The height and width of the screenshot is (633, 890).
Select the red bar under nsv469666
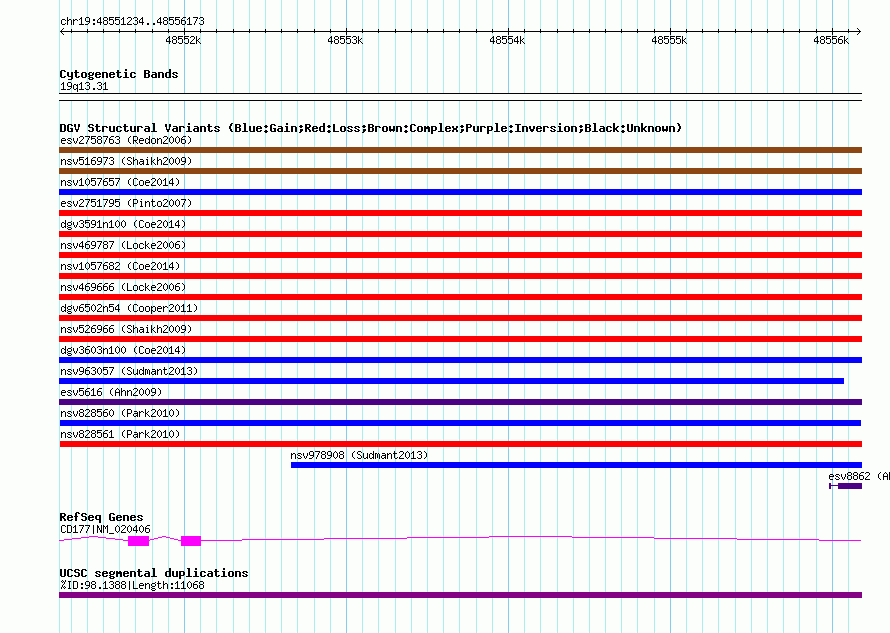point(460,297)
